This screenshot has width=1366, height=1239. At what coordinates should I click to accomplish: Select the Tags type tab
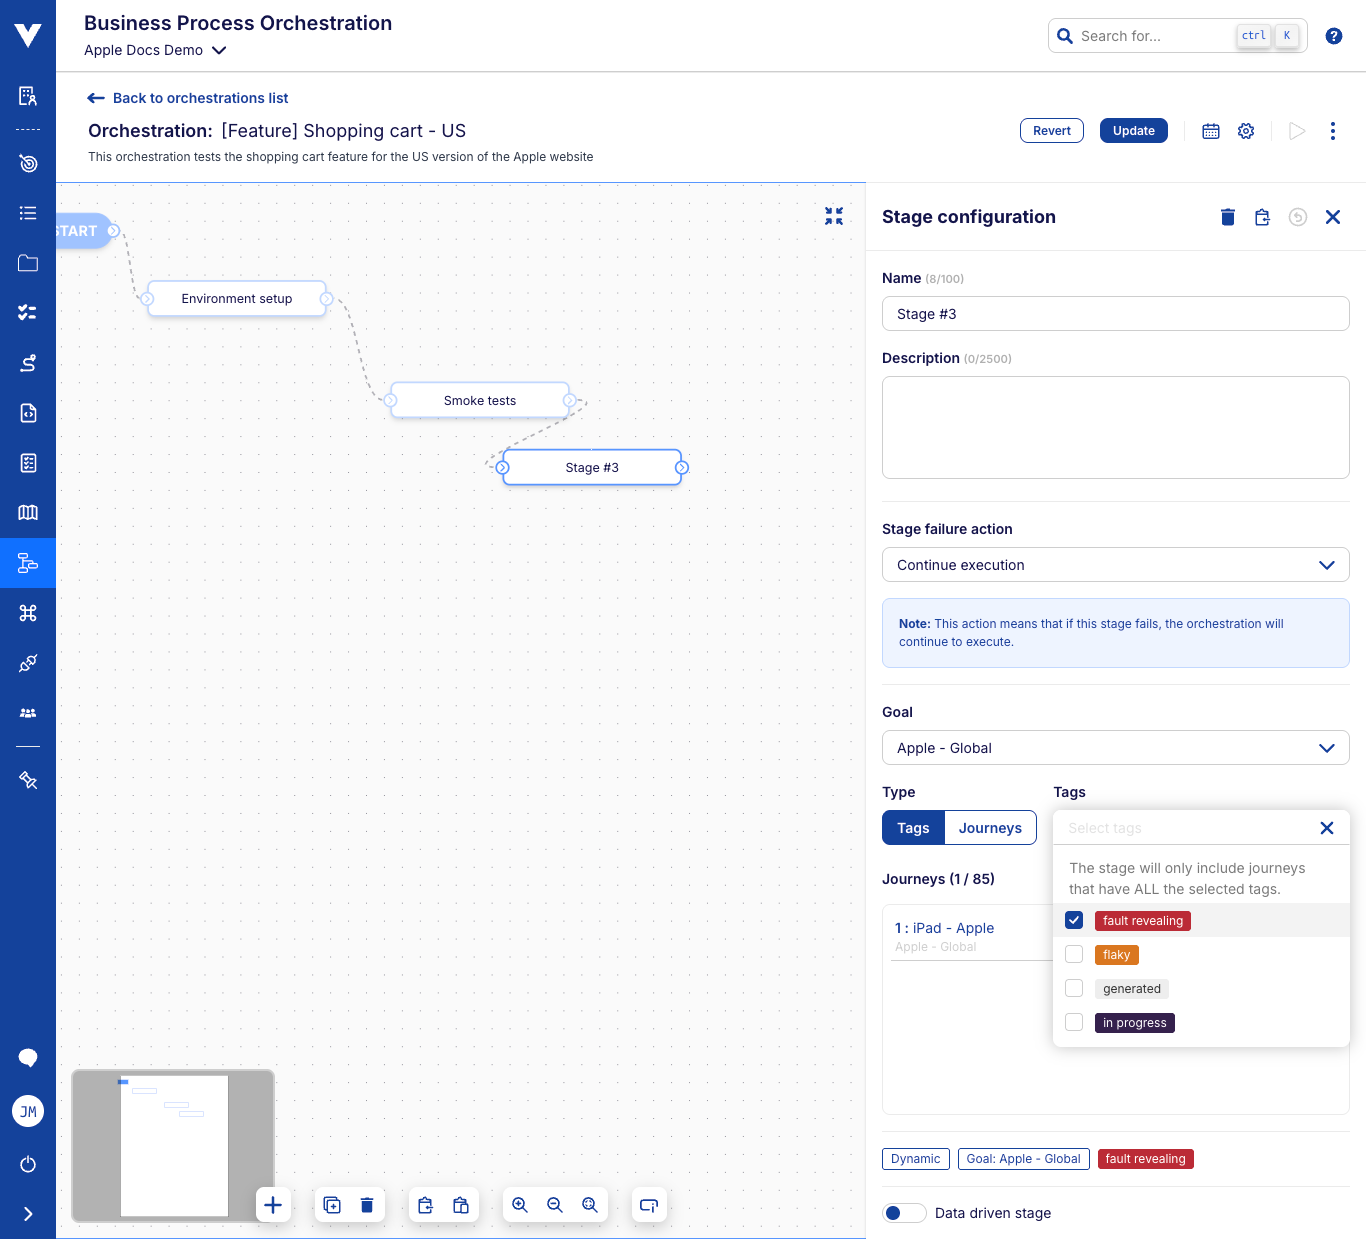point(913,828)
